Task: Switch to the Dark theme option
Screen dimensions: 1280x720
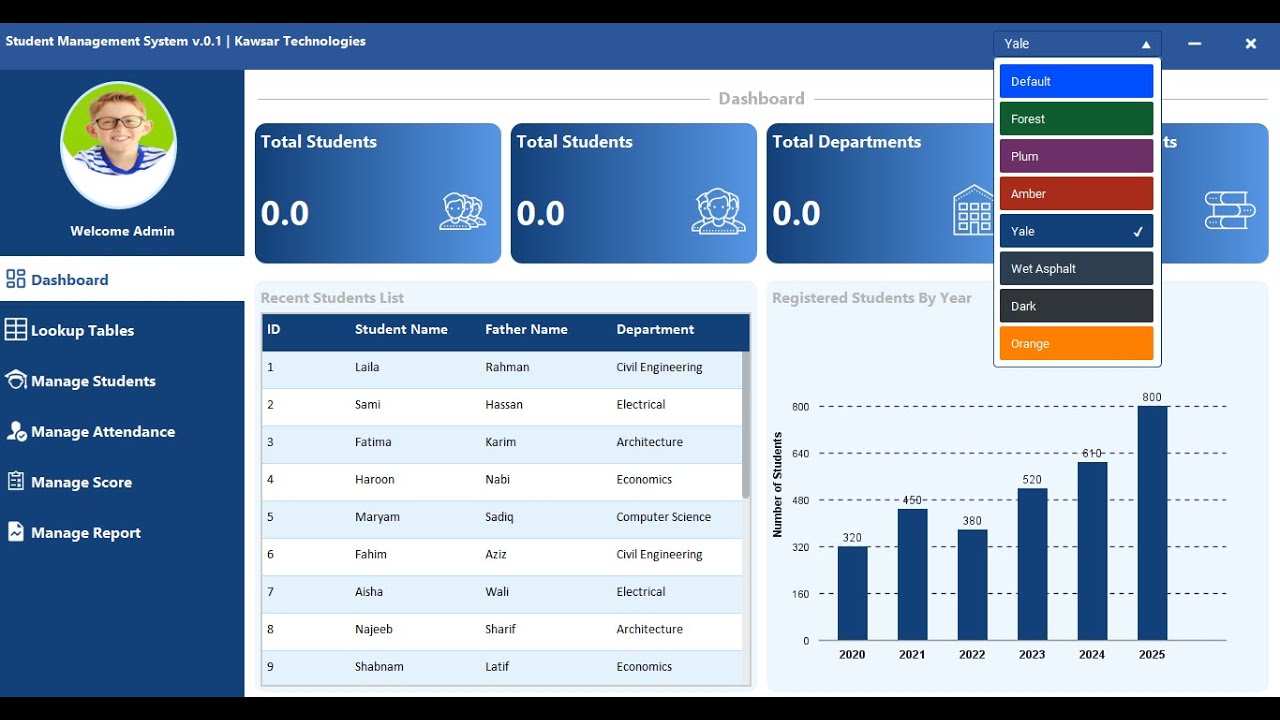Action: pyautogui.click(x=1076, y=306)
